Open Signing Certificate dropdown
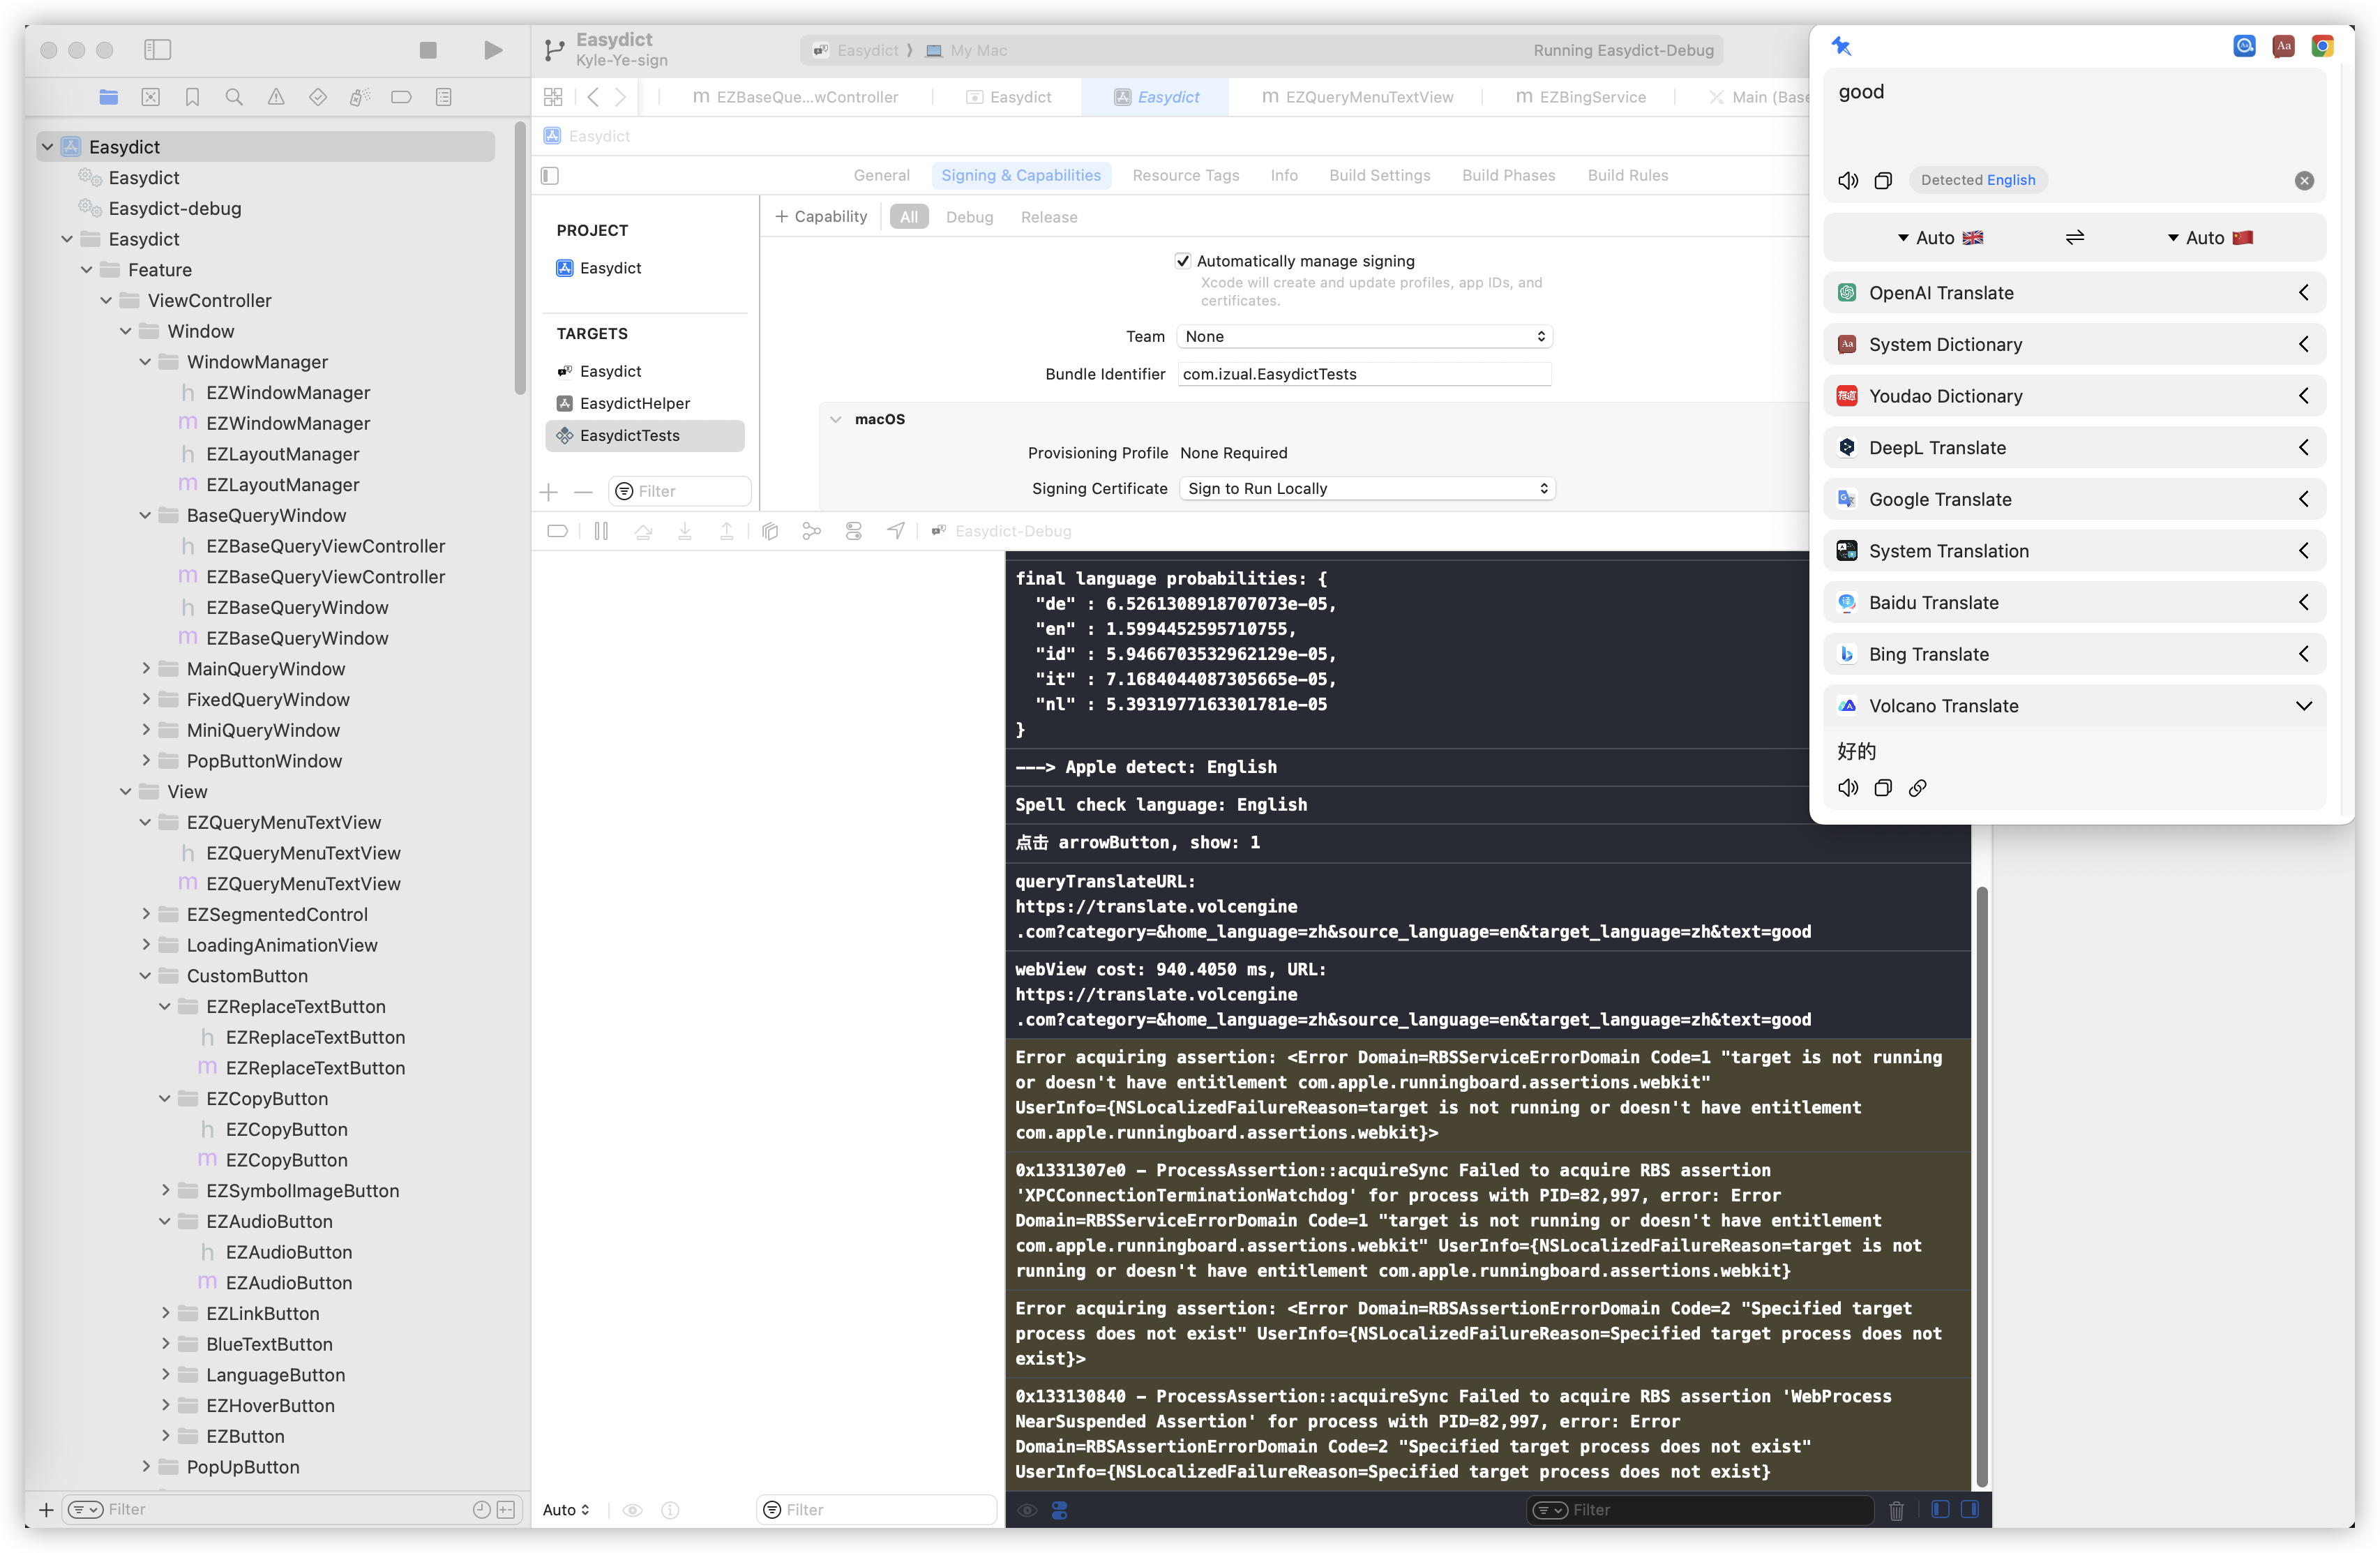 pyautogui.click(x=1366, y=489)
